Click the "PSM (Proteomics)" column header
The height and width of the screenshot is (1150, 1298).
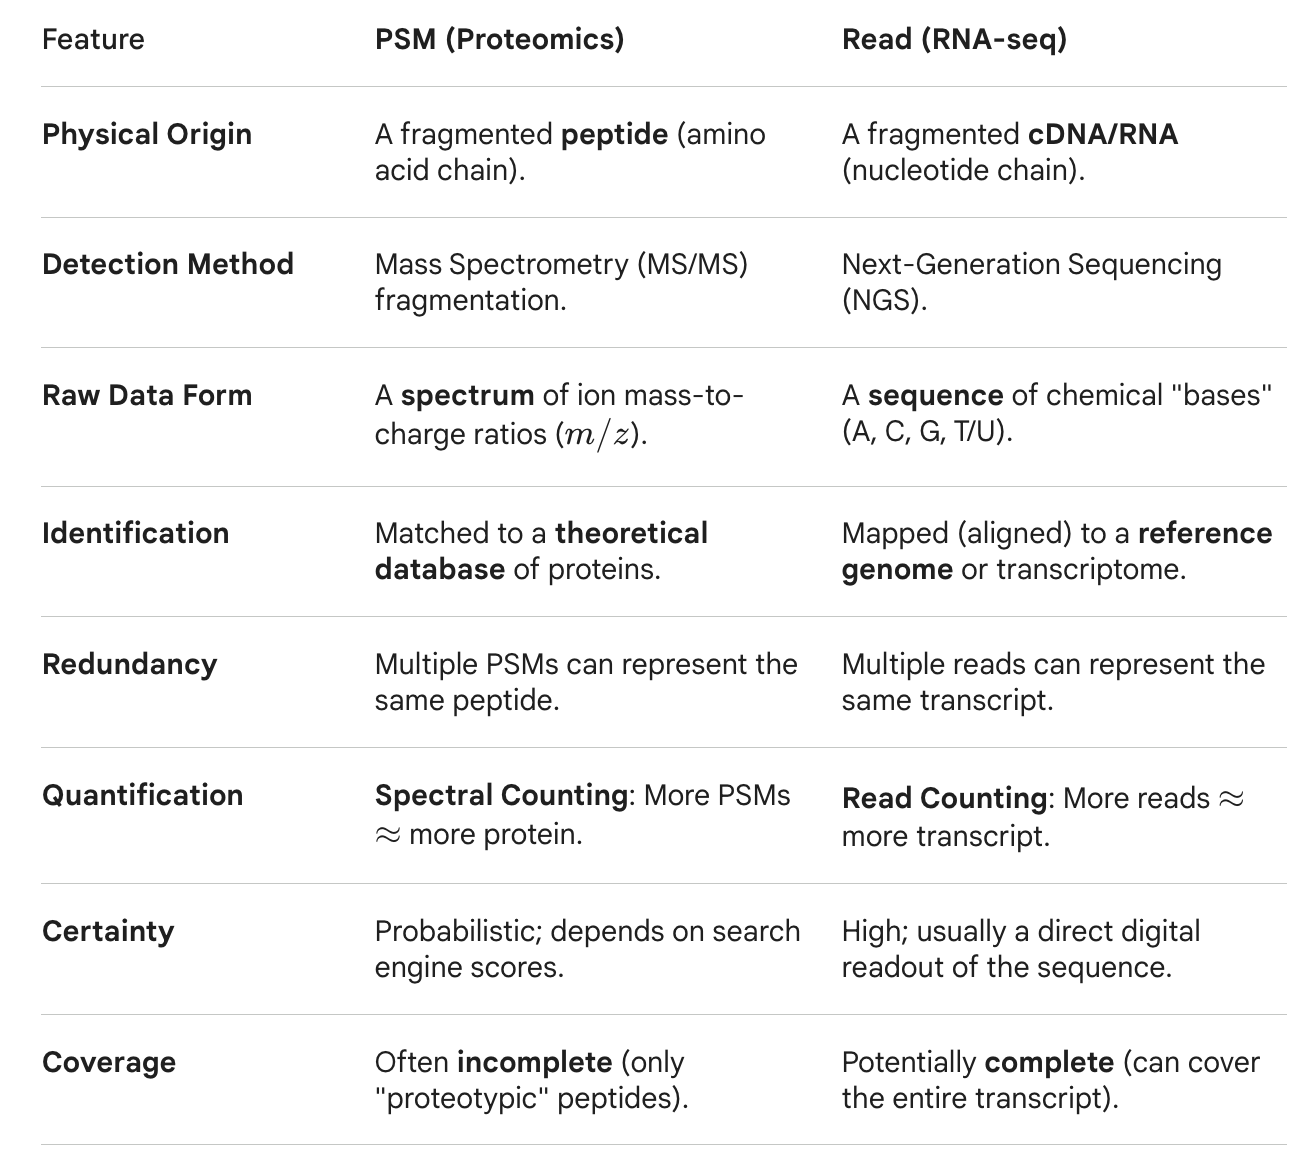499,39
